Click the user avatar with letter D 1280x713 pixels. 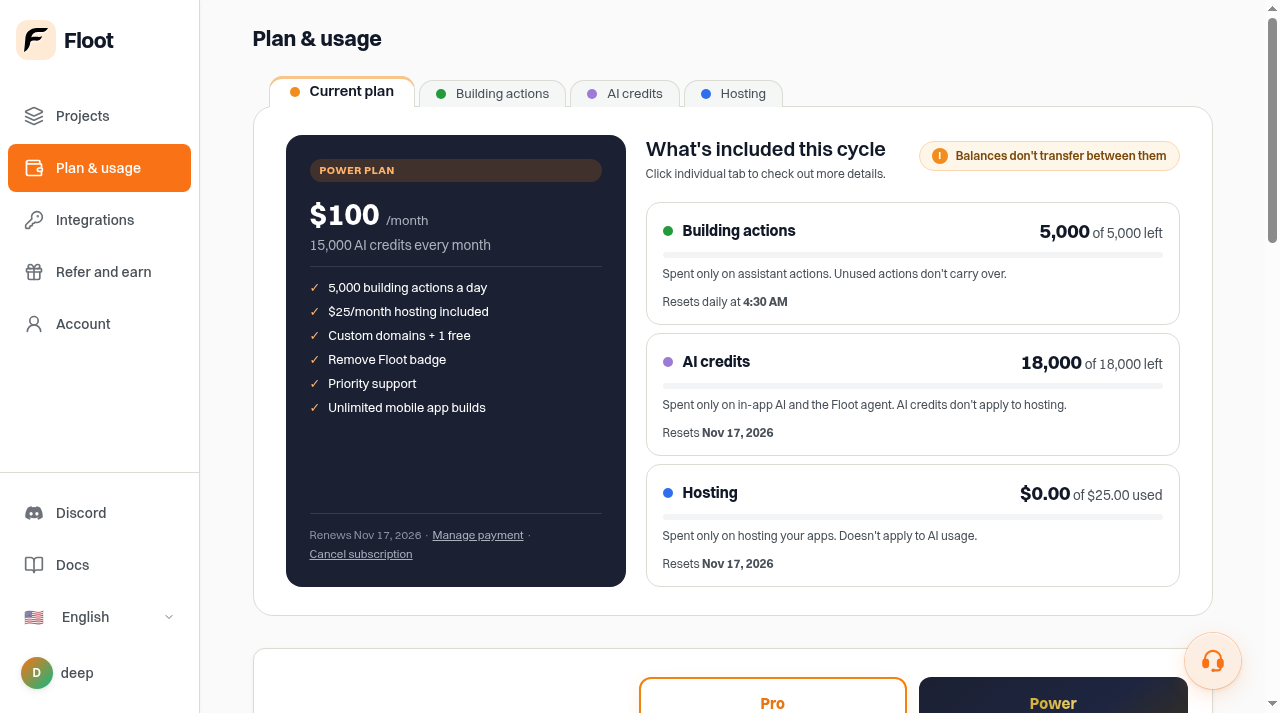(37, 673)
